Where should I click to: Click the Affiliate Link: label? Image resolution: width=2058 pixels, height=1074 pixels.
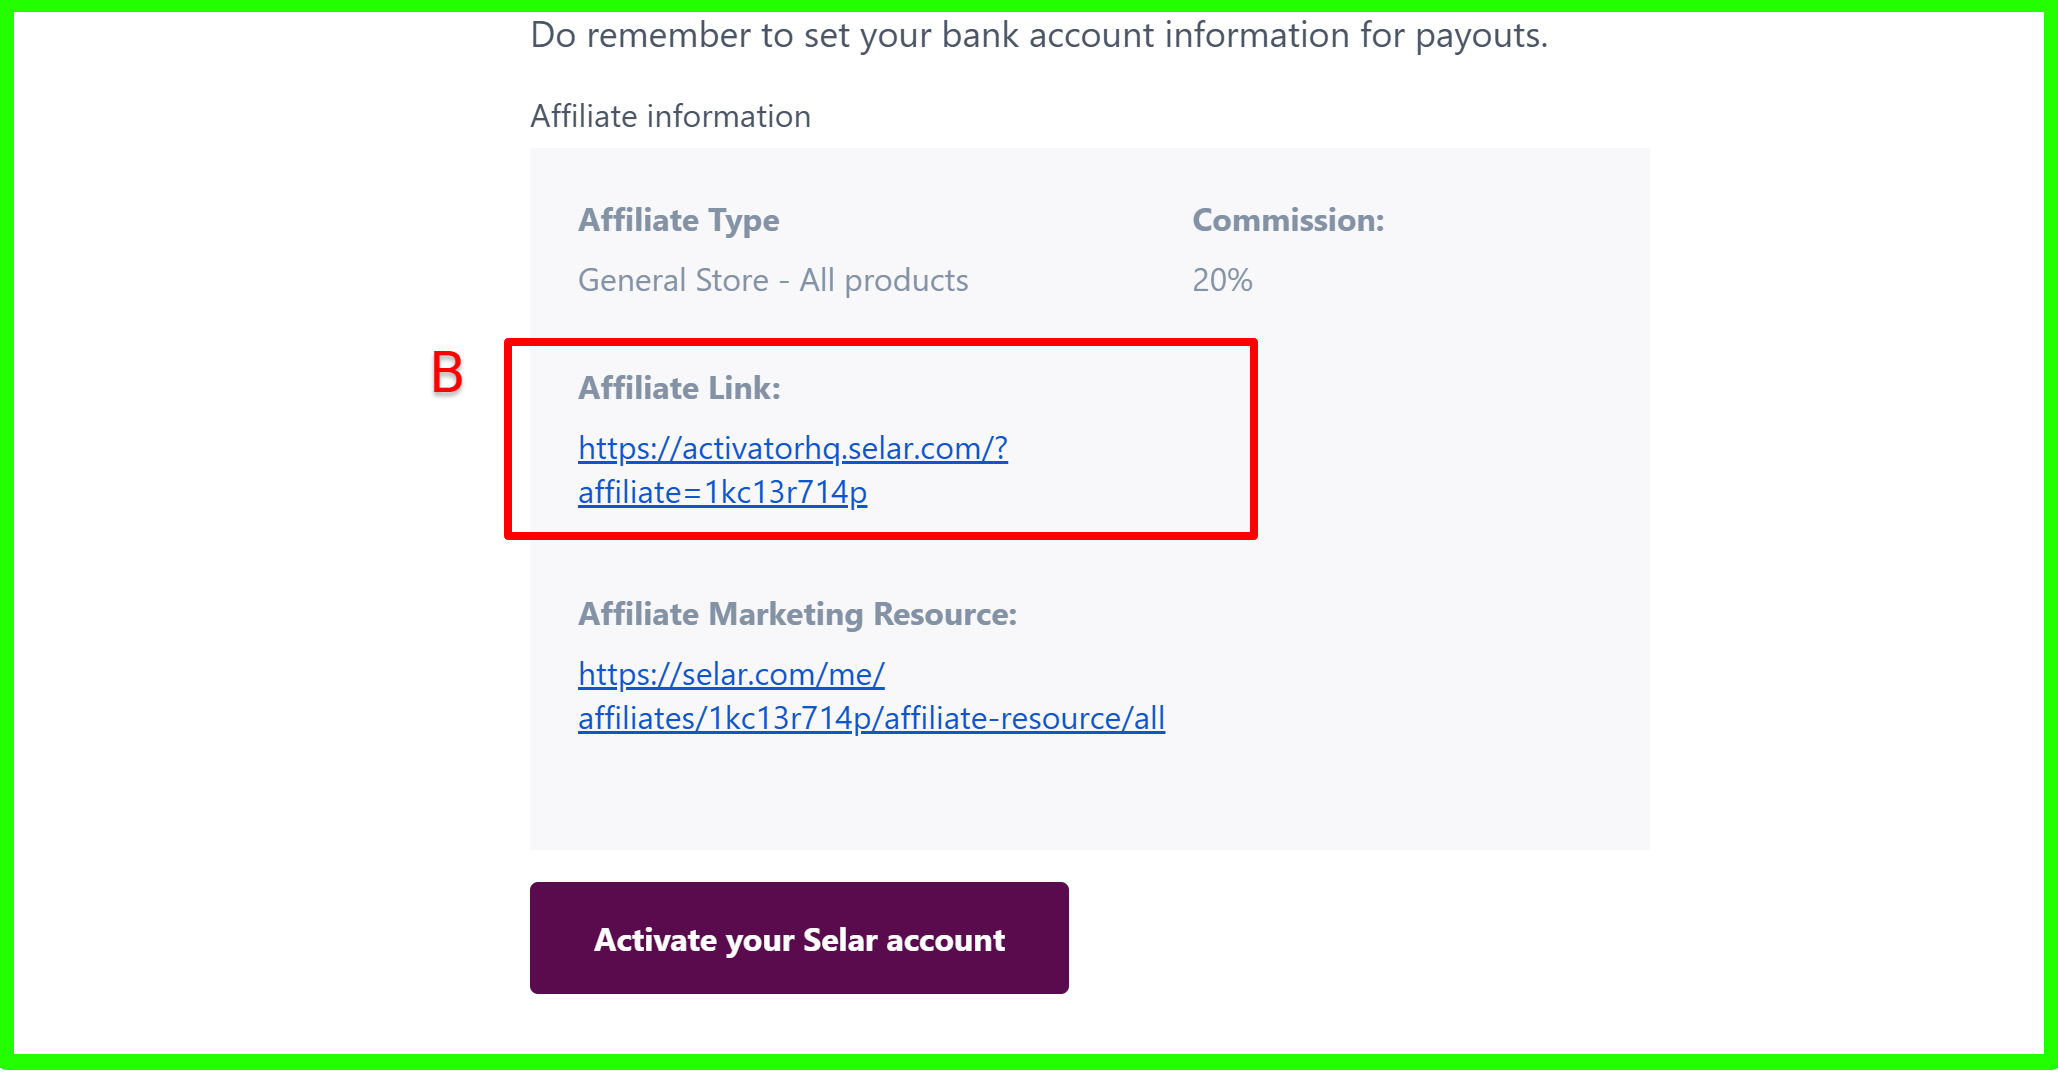pos(679,388)
